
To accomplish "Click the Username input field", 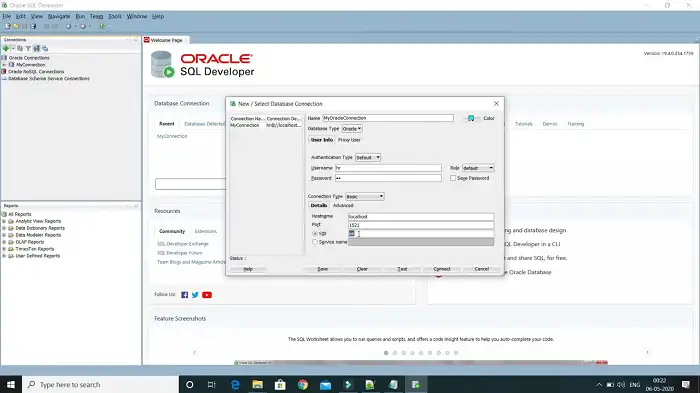I will pos(388,168).
